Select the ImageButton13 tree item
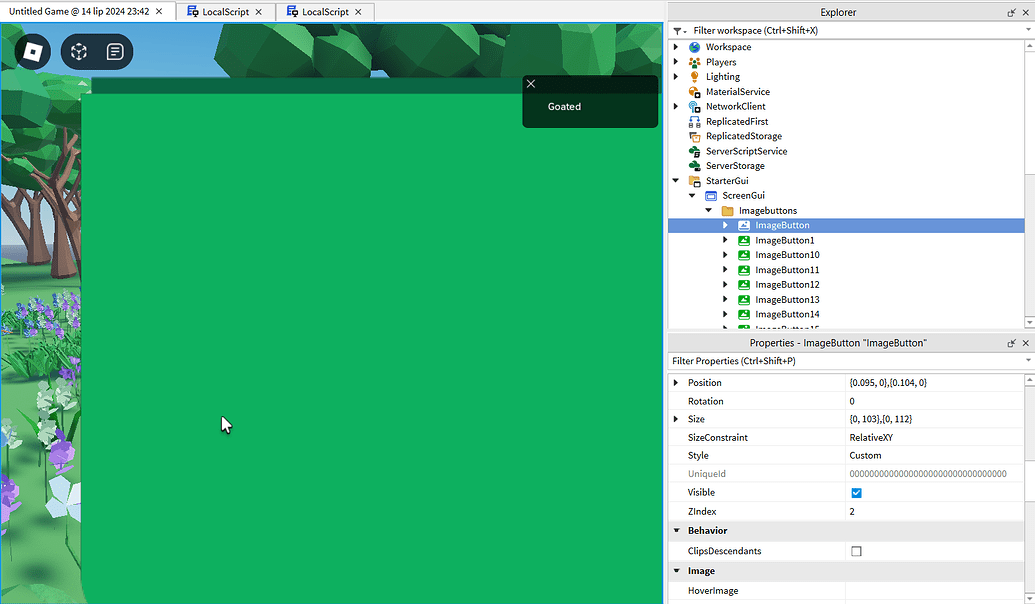This screenshot has width=1035, height=604. (786, 299)
